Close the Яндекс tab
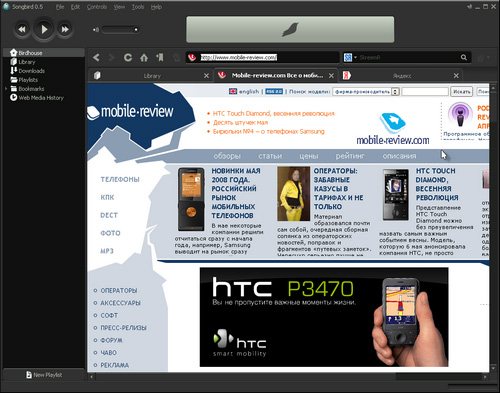Image resolution: width=500 pixels, height=393 pixels. click(456, 76)
